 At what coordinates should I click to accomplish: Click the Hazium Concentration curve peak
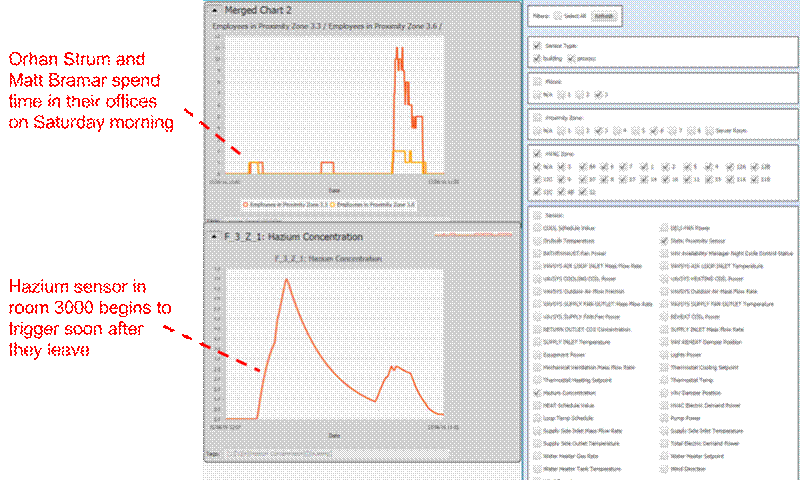pos(287,281)
